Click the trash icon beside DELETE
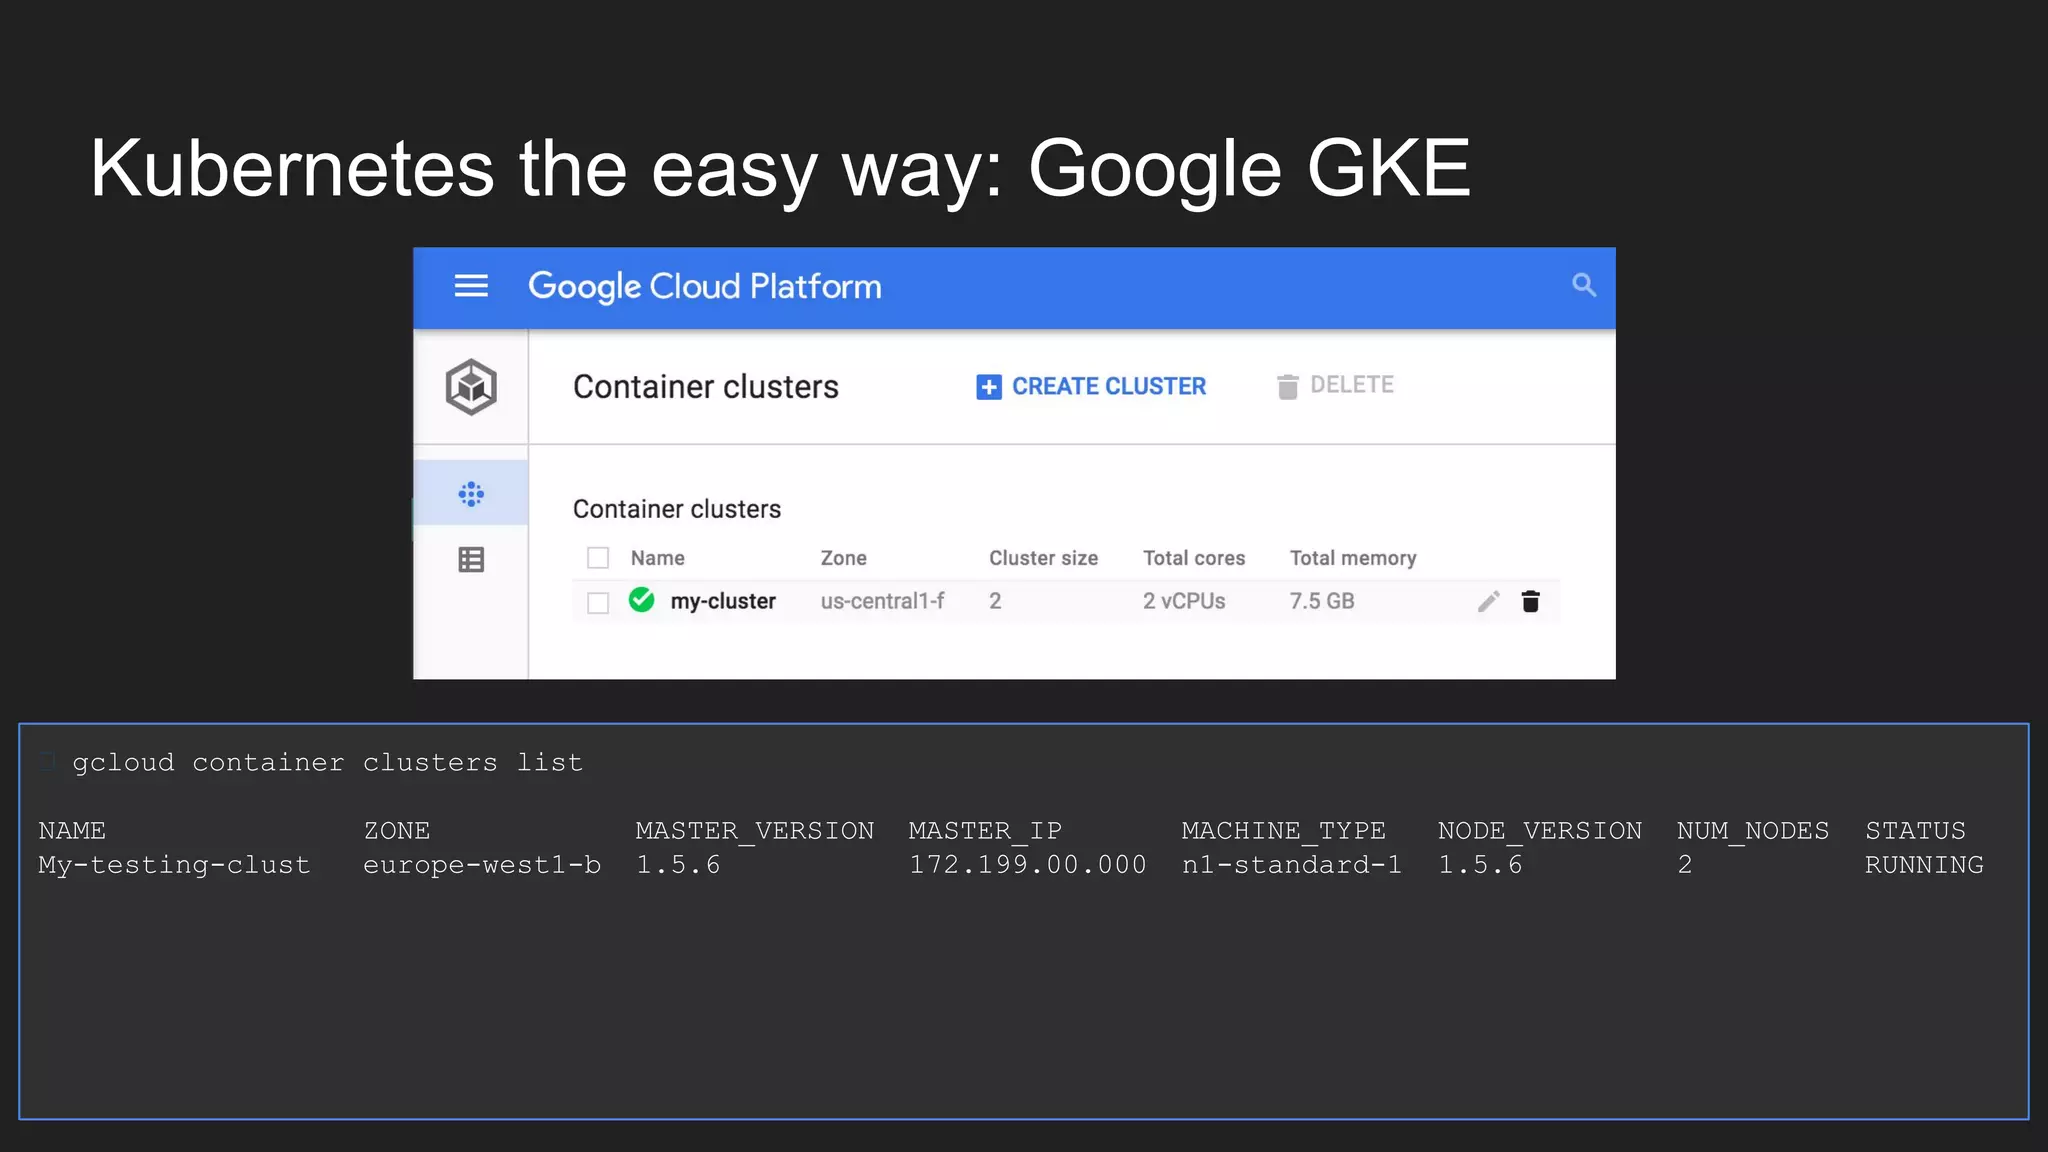This screenshot has width=2048, height=1152. click(1288, 386)
